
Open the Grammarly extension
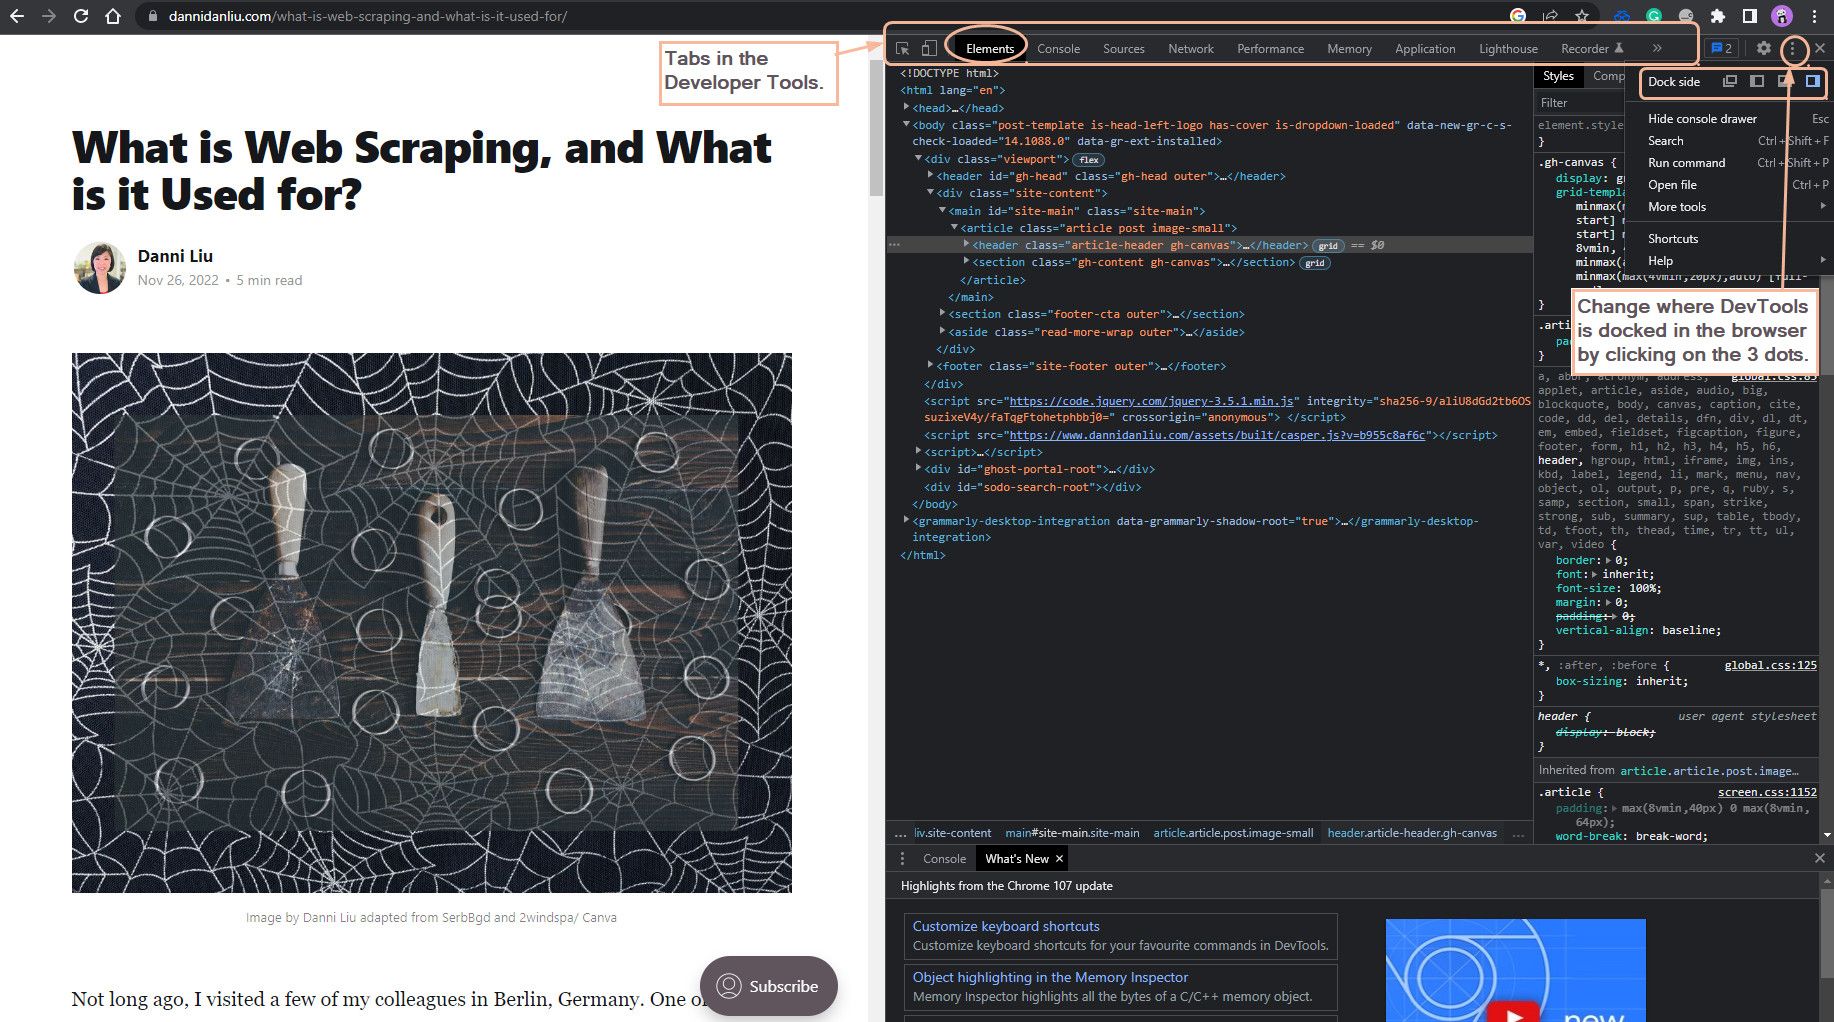tap(1654, 16)
